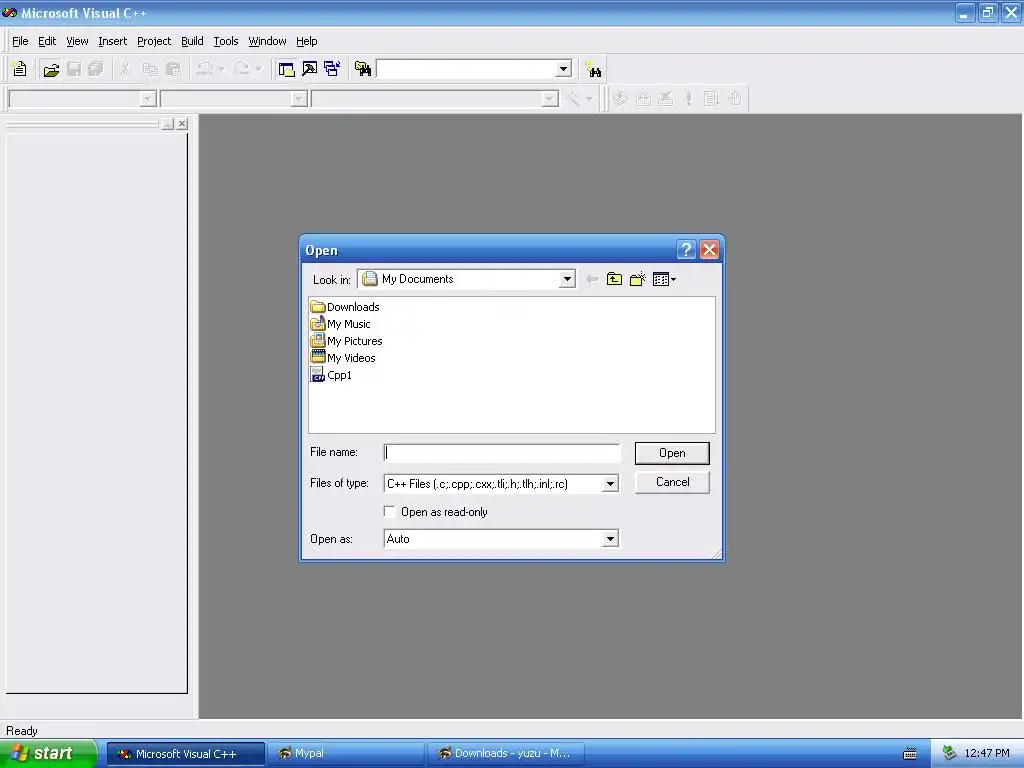Click the system tray keyboard icon

[x=910, y=754]
